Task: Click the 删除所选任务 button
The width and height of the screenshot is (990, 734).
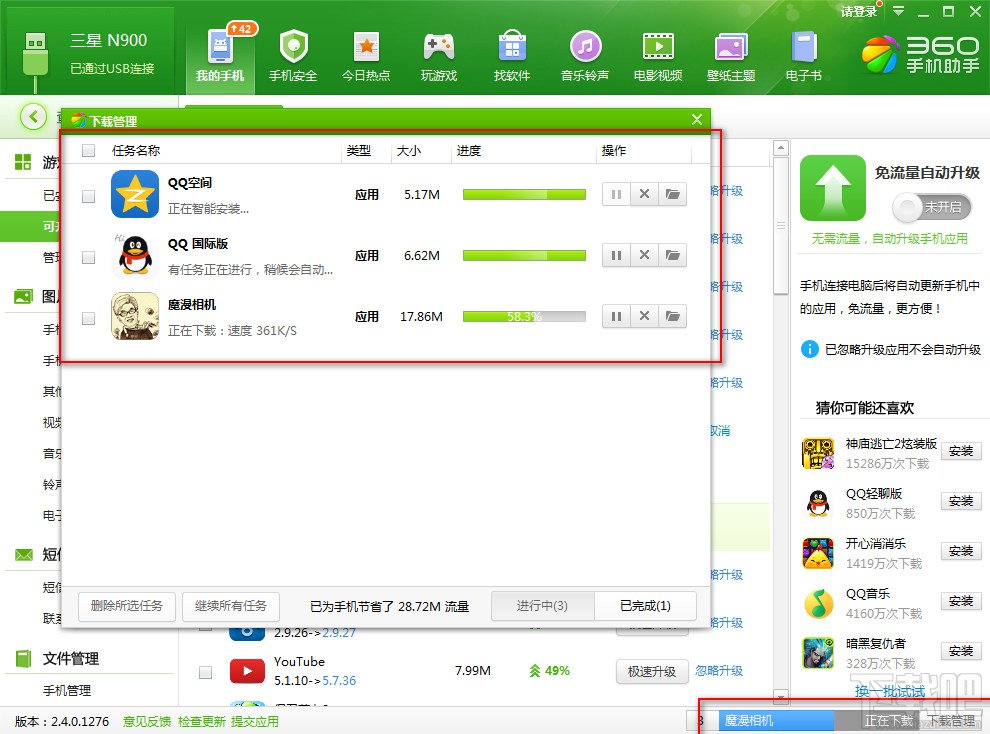Action: pyautogui.click(x=127, y=606)
